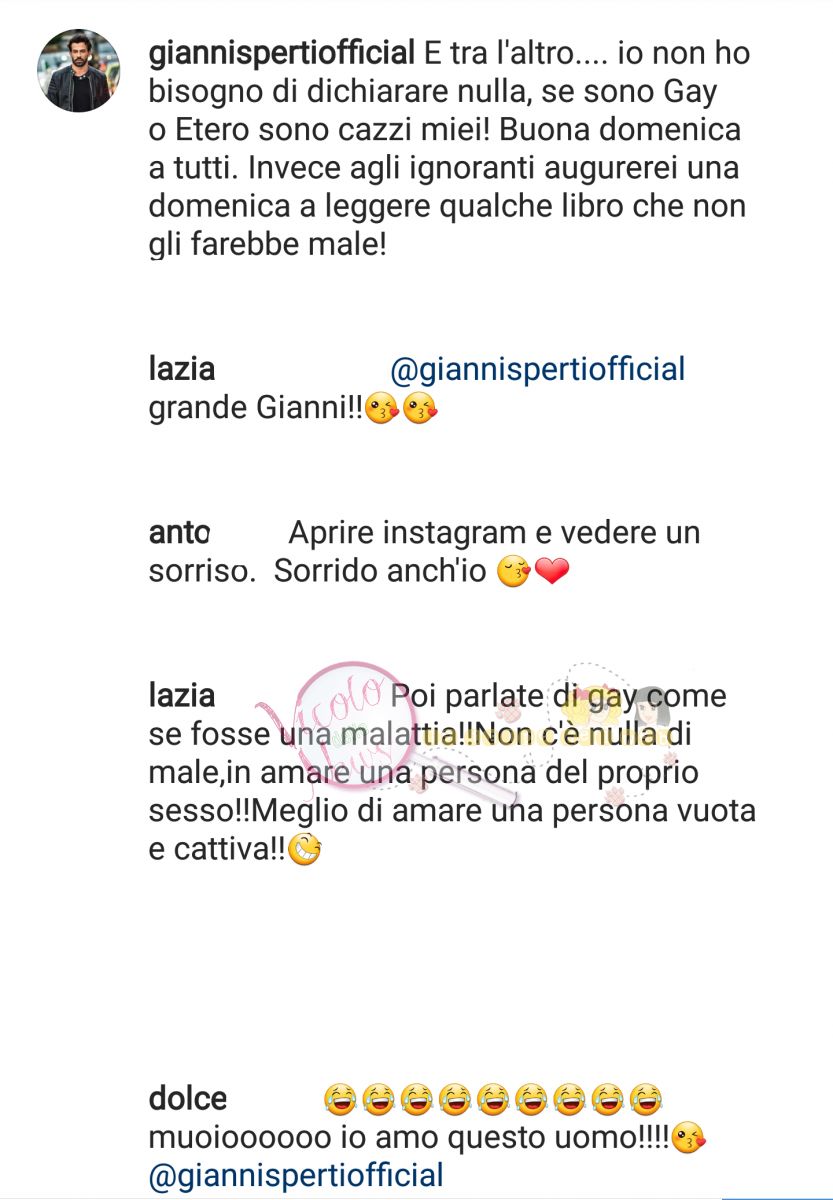Tap kiss emoji after 'questo uomo!!!!'
Image resolution: width=833 pixels, height=1200 pixels.
click(x=689, y=1138)
